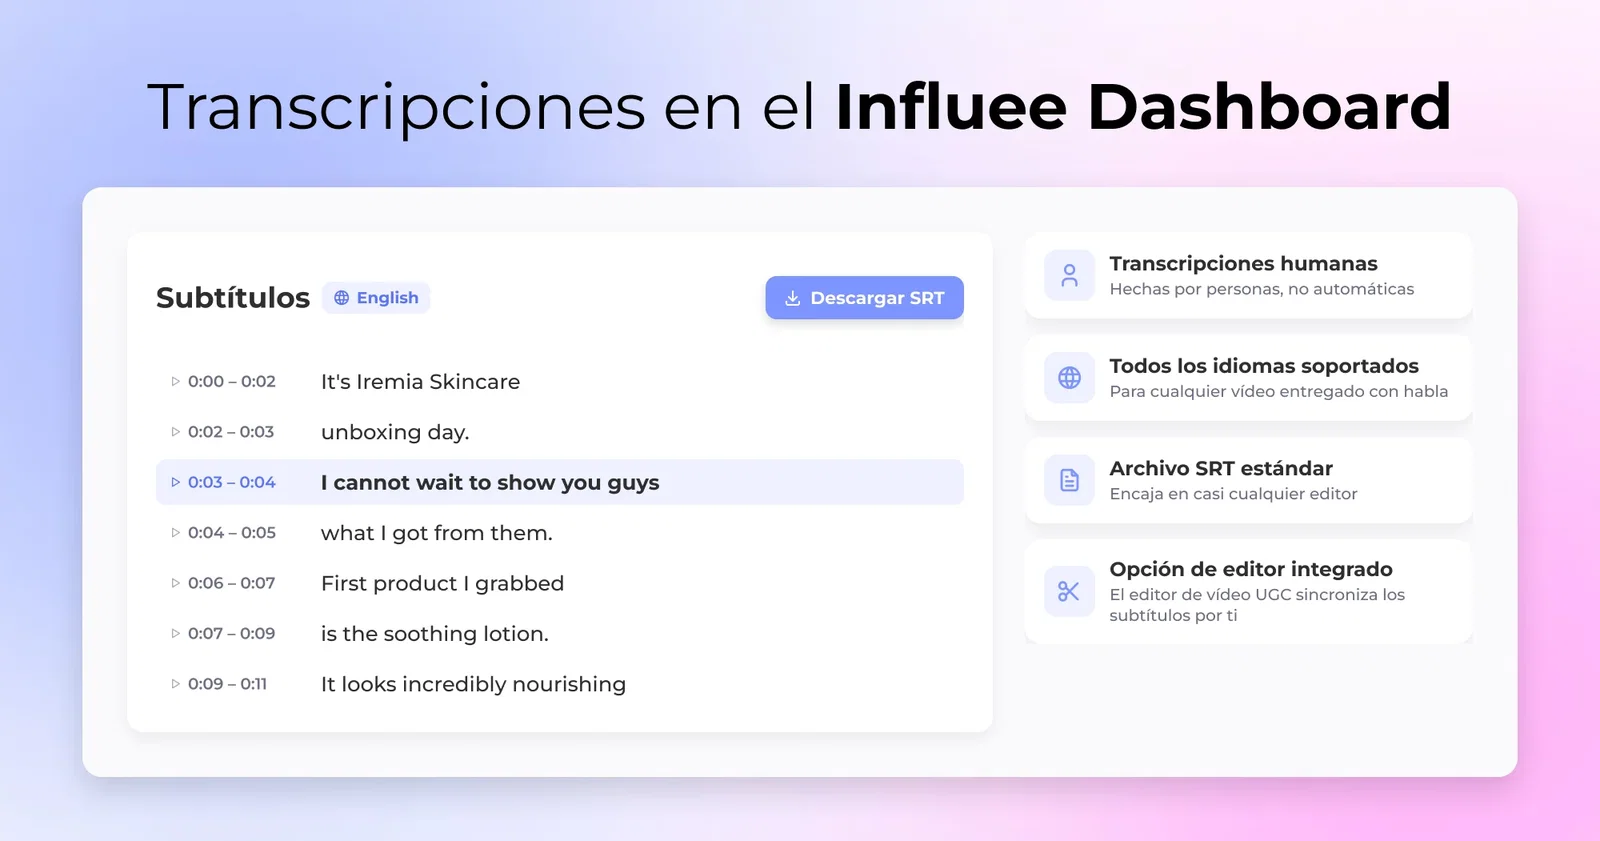The image size is (1600, 841).
Task: Click the 0:03 – 0:04 timestamp
Action: coord(232,482)
